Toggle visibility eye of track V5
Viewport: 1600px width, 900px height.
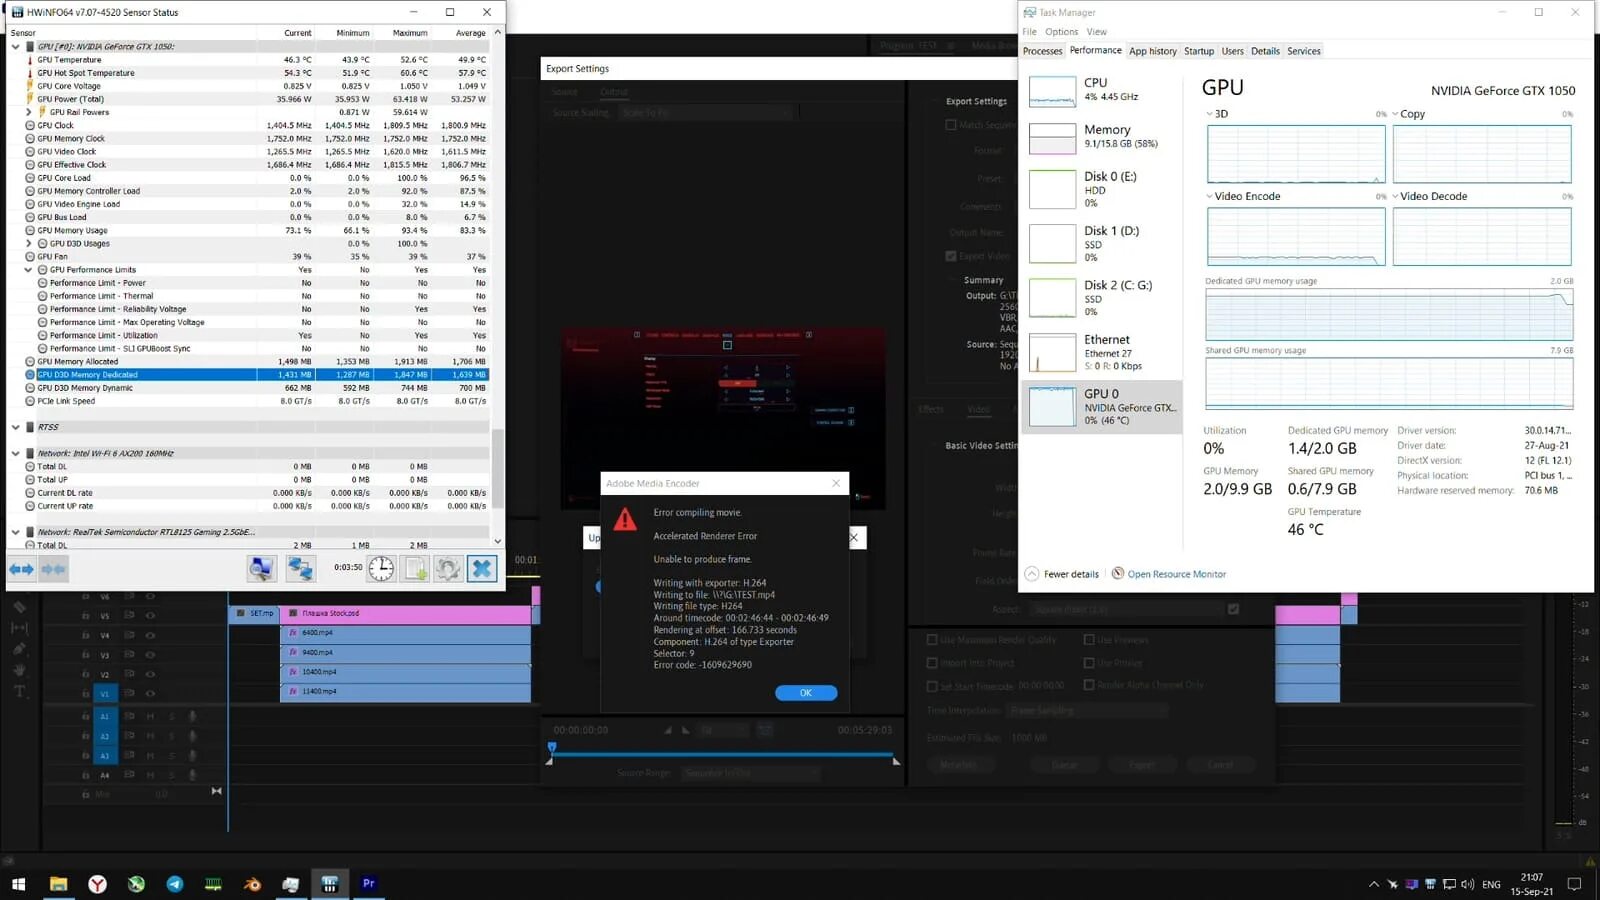(150, 616)
